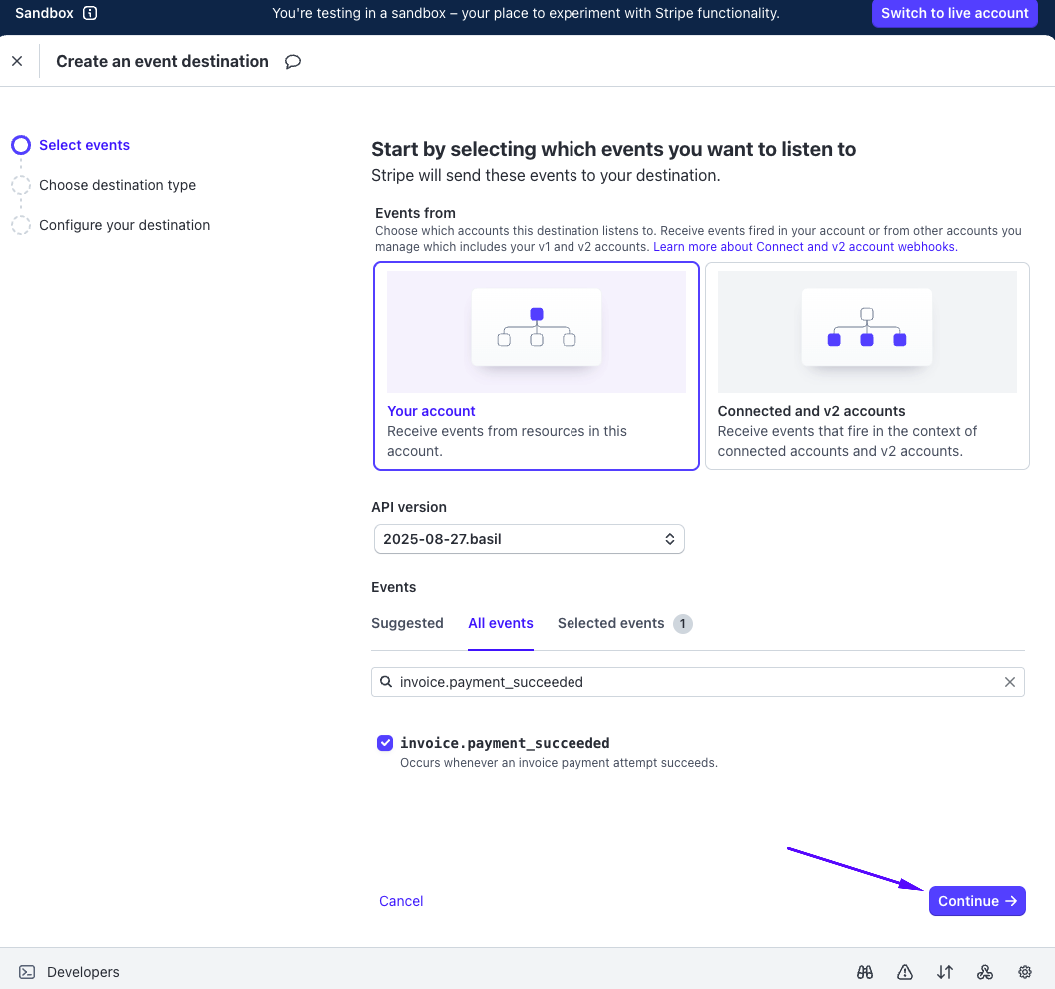Viewport: 1055px width, 989px height.
Task: Clear the event search text
Action: pyautogui.click(x=1010, y=682)
